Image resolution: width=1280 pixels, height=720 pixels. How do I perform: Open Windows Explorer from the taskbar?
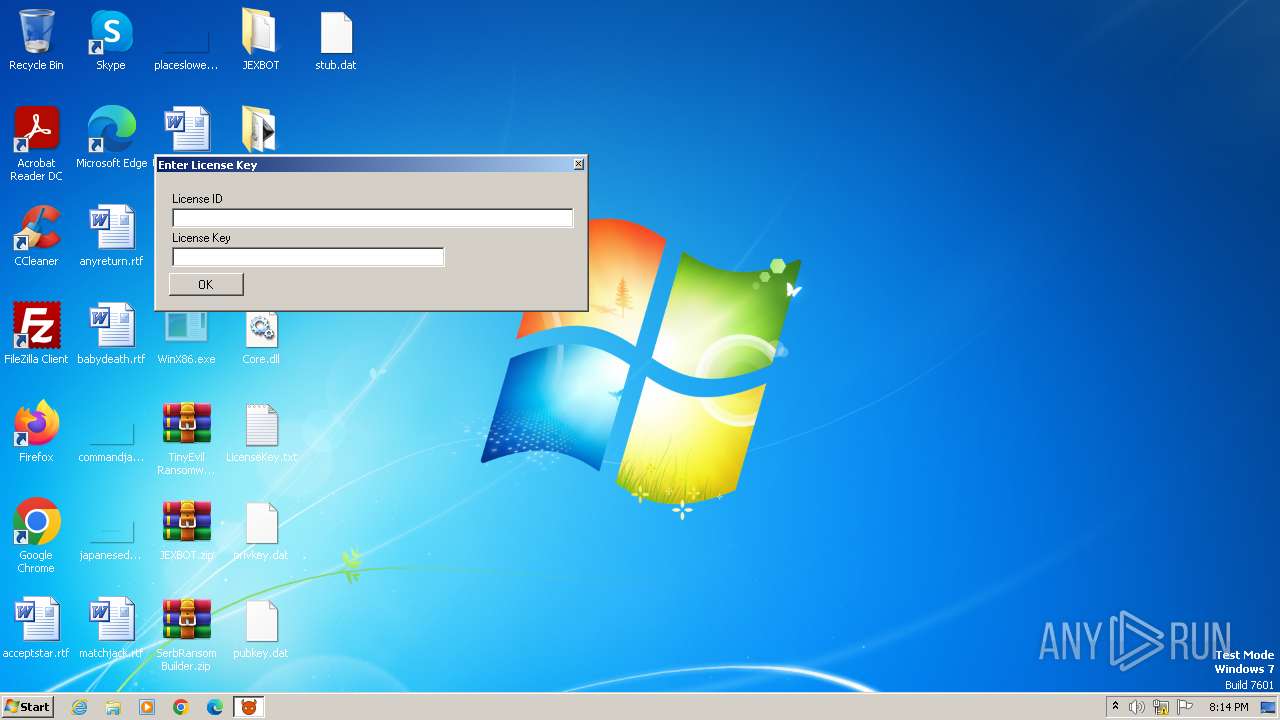tap(113, 707)
